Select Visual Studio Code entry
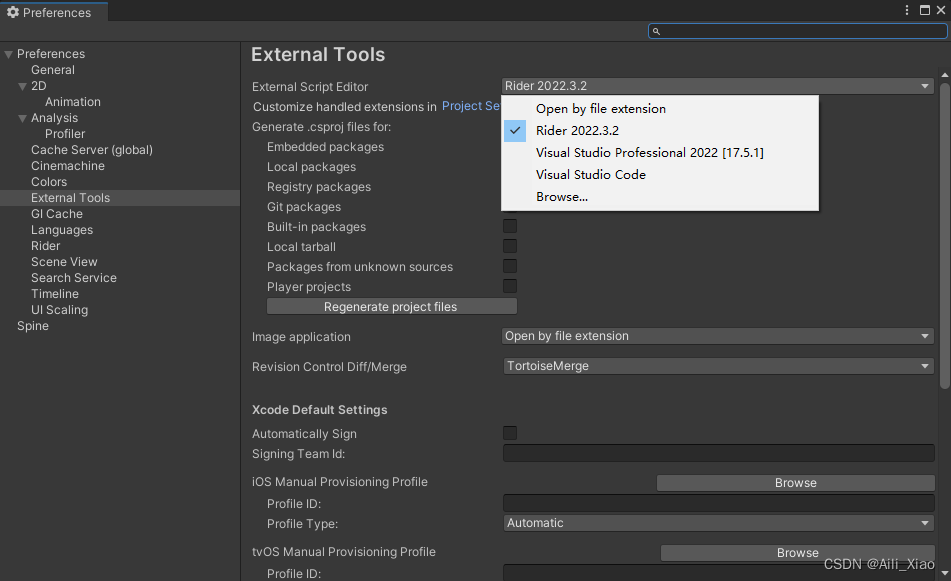 (x=660, y=175)
